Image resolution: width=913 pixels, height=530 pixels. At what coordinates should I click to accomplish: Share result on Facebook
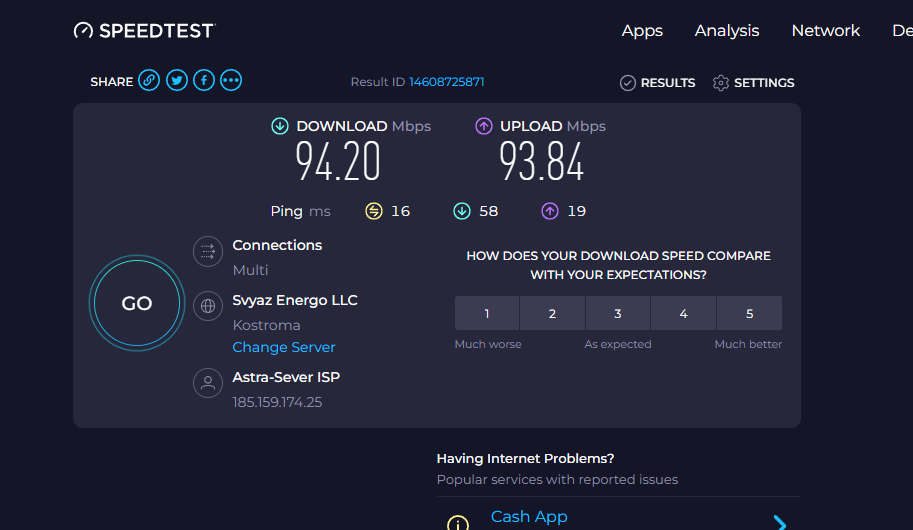click(204, 80)
